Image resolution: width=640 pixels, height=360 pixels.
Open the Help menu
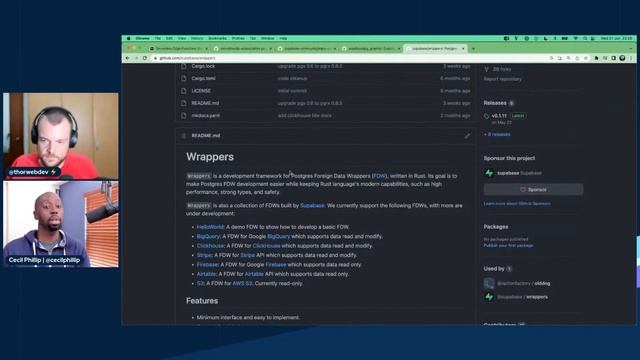click(x=283, y=38)
